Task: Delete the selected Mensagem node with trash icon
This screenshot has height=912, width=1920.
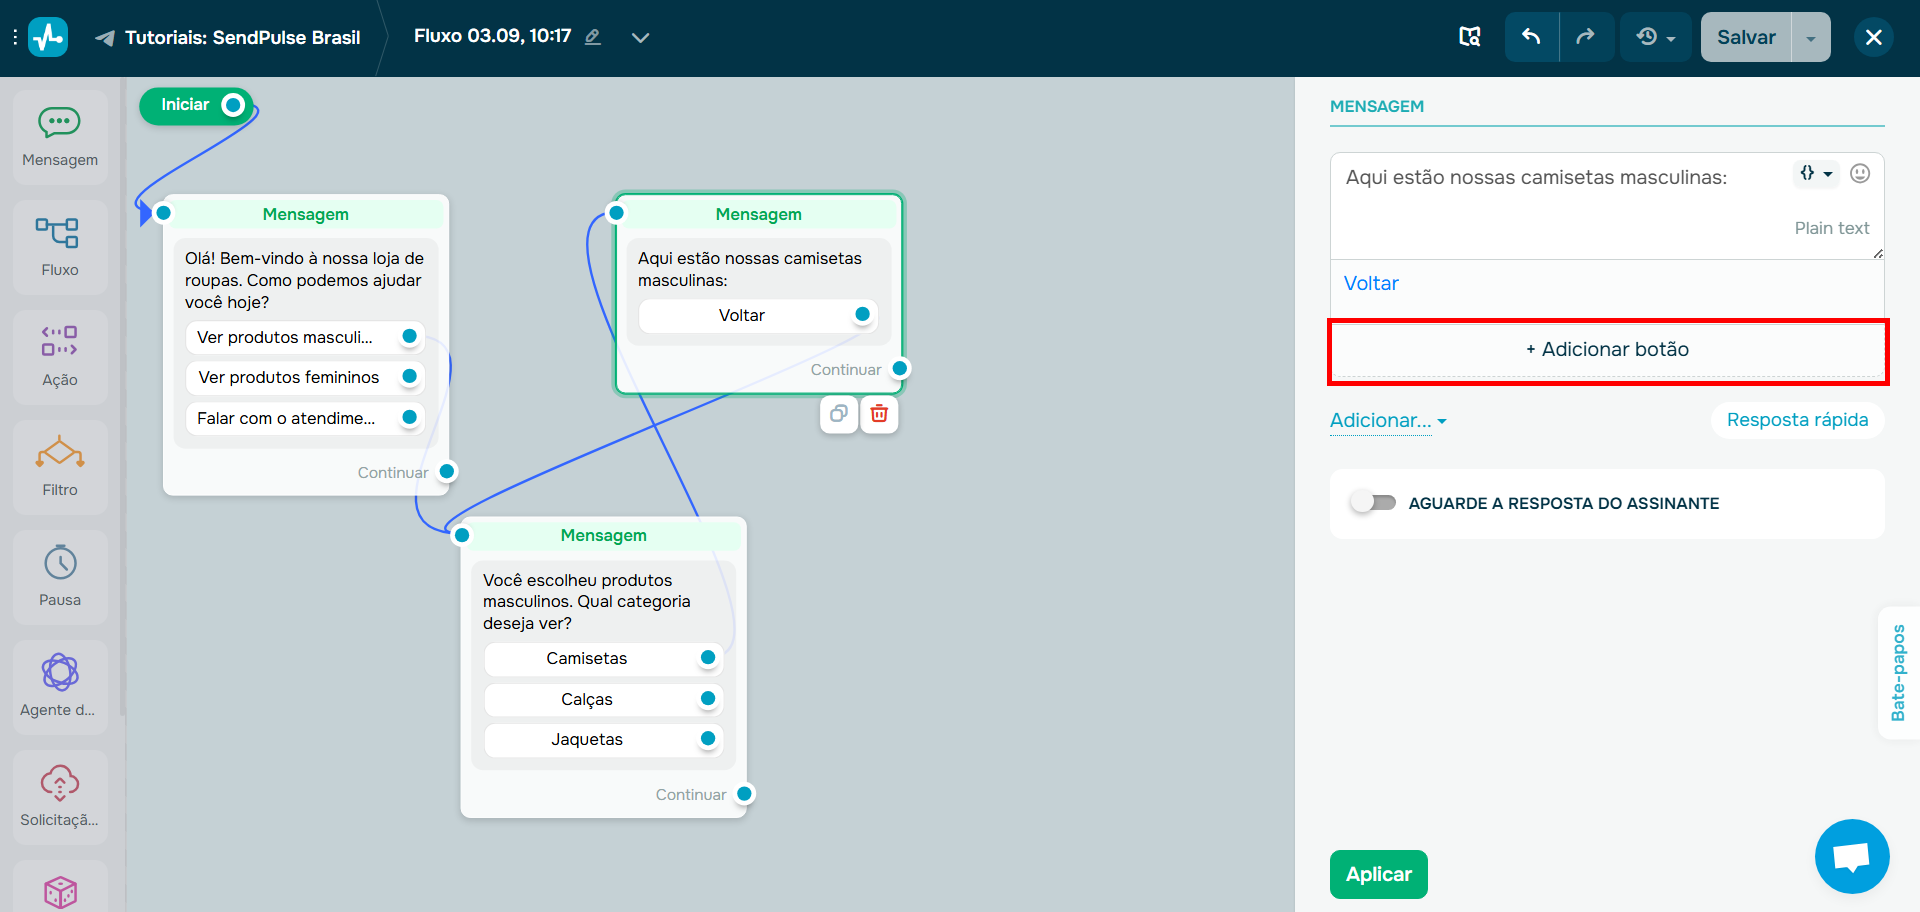Action: [x=879, y=414]
